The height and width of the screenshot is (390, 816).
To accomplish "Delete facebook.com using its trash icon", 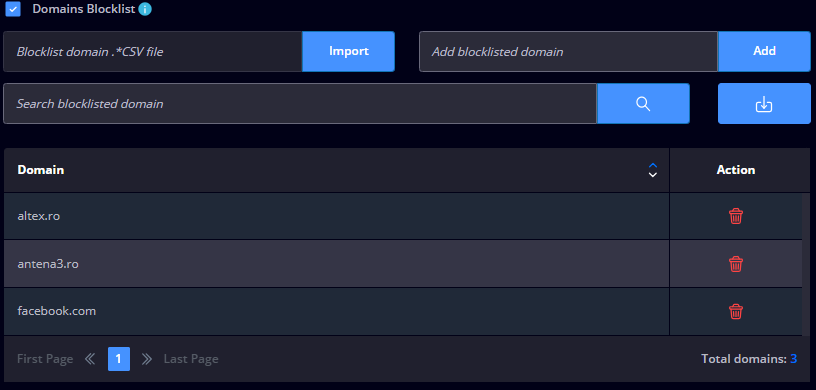I will (x=736, y=312).
